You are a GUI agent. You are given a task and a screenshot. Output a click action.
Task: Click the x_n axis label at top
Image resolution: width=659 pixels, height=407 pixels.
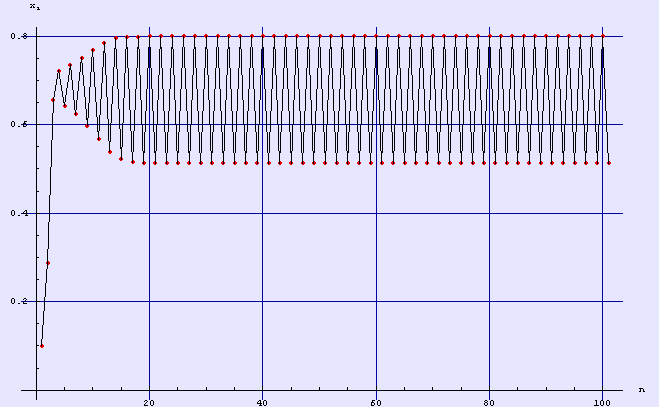click(35, 6)
